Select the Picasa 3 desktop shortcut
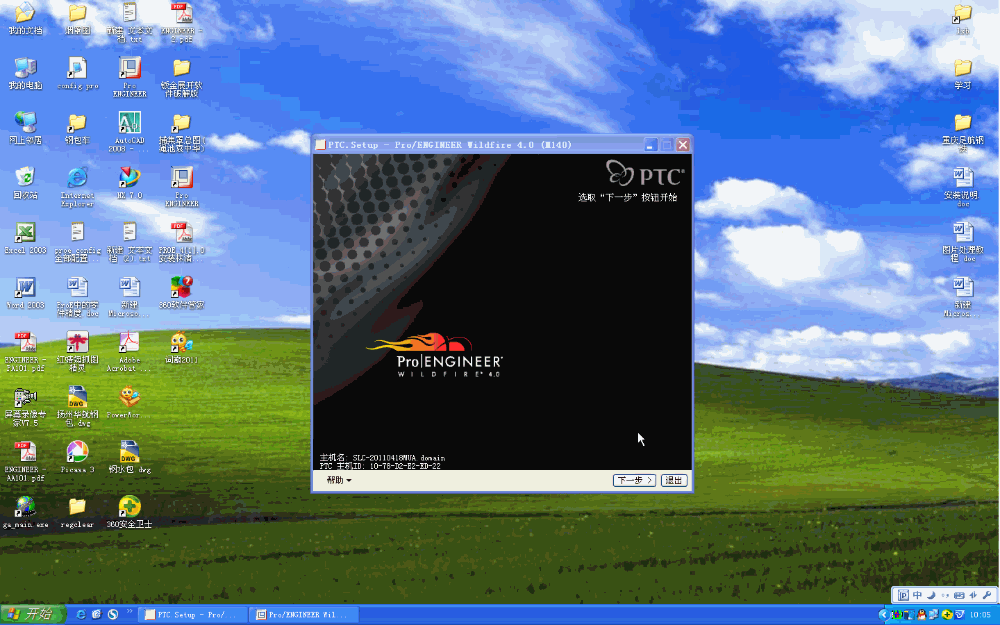This screenshot has height=625, width=1000. tap(77, 458)
